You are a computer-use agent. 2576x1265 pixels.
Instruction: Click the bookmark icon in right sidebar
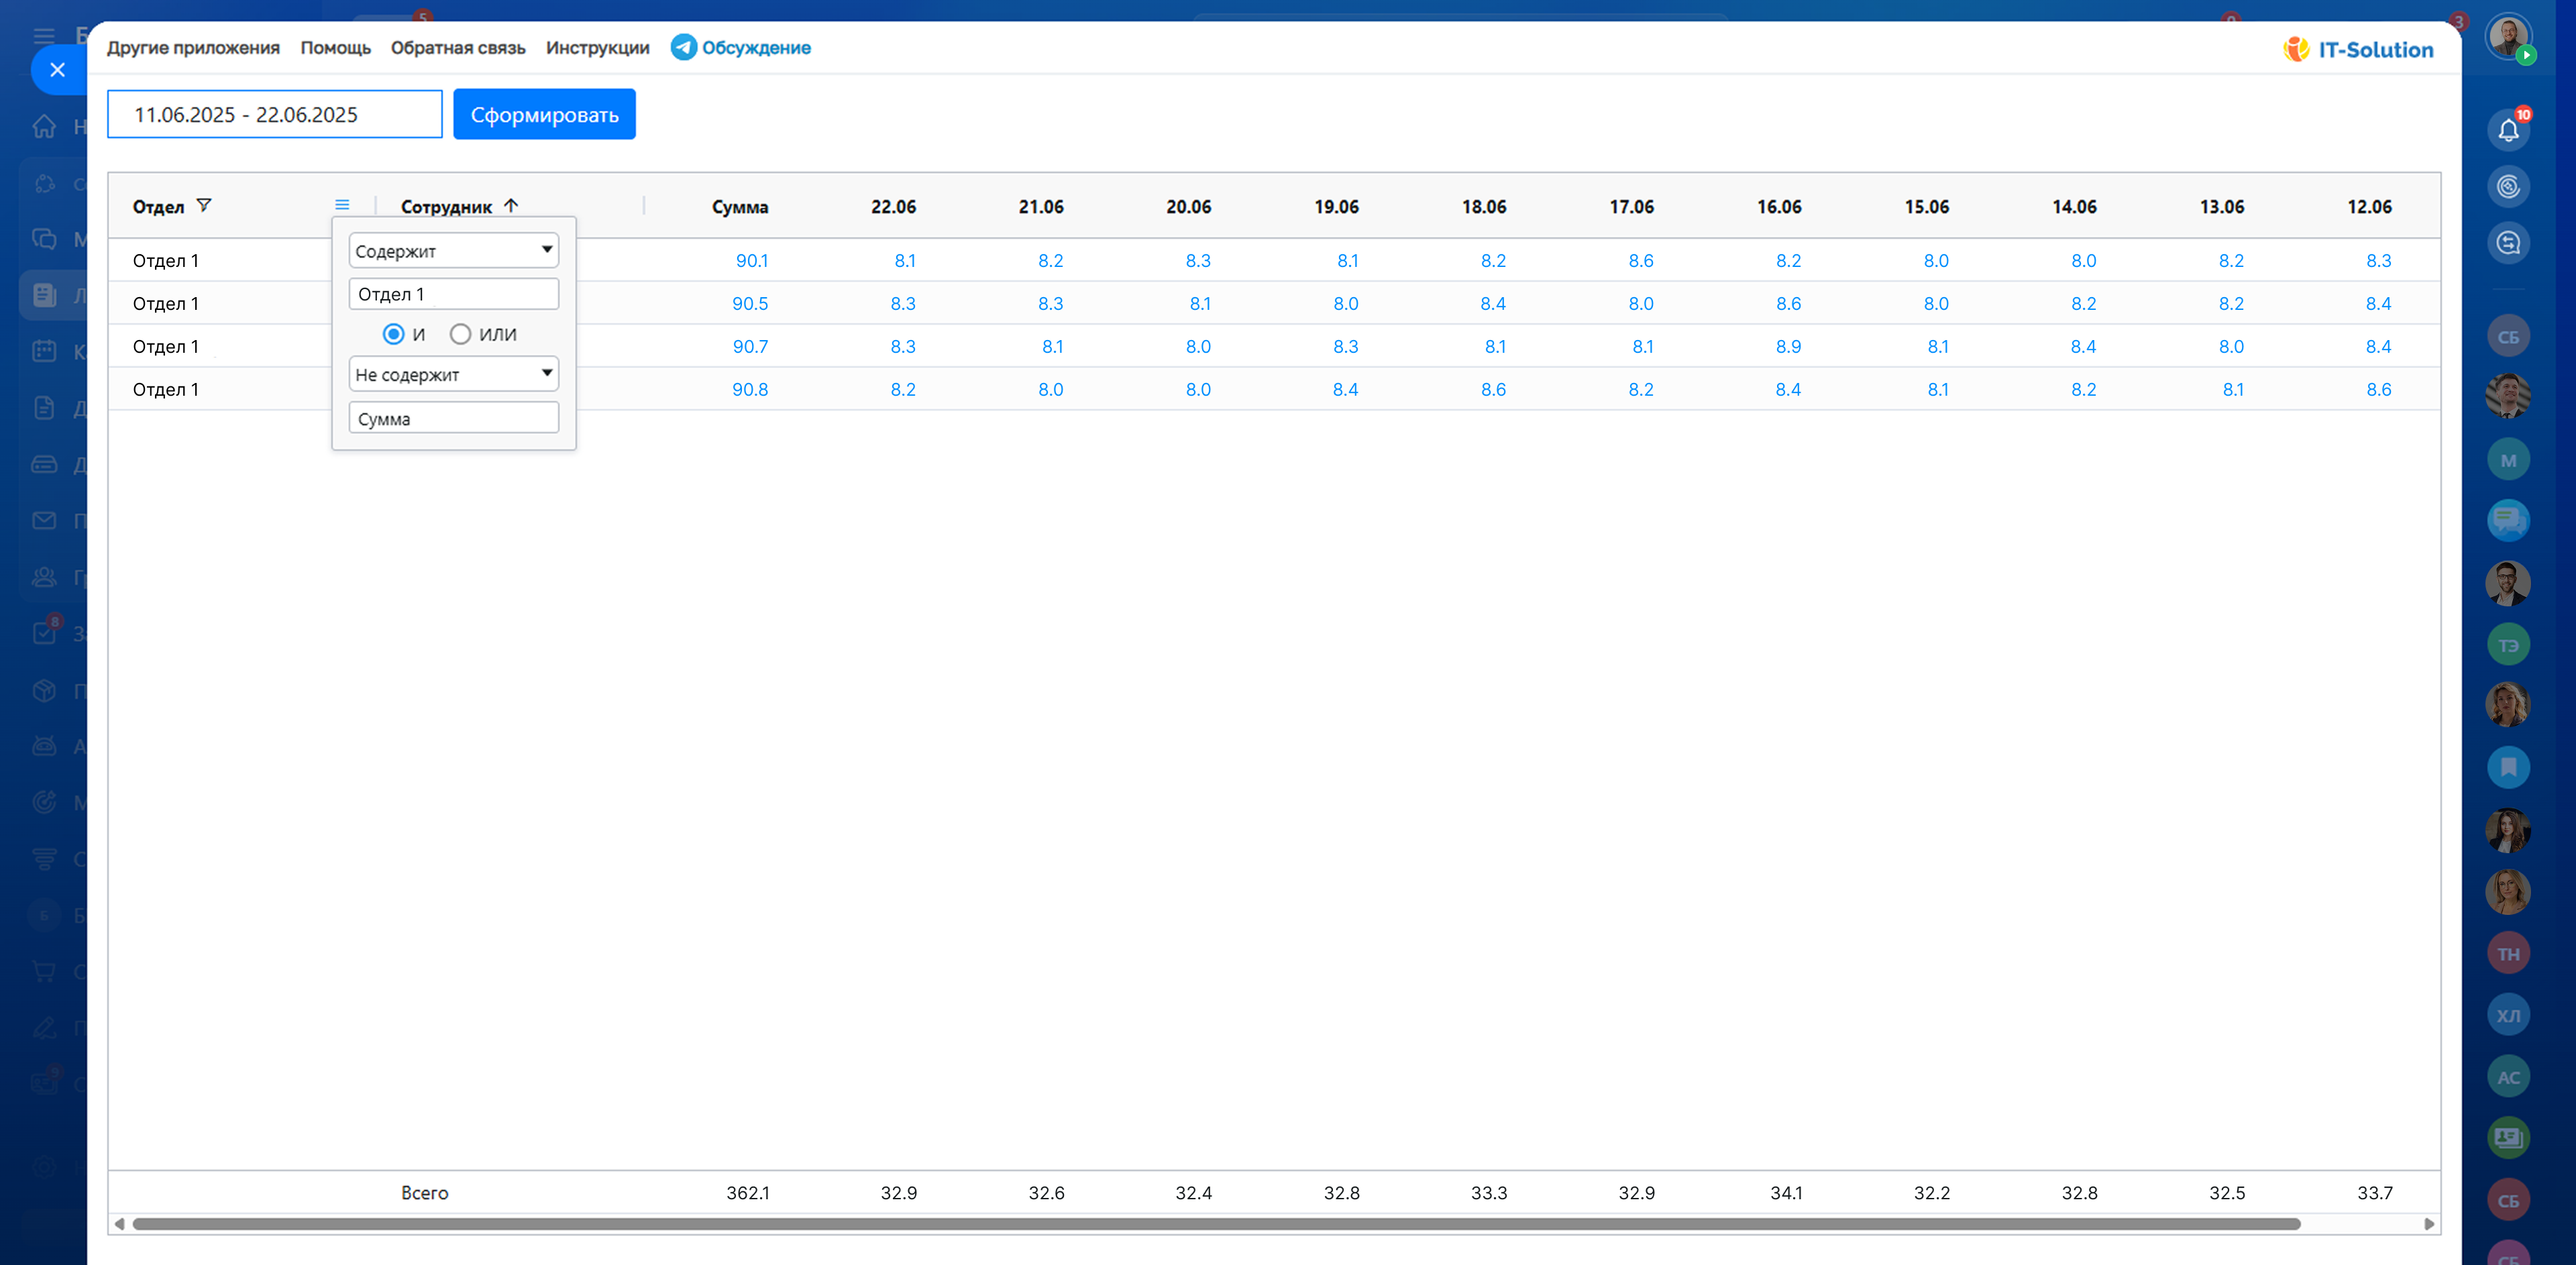[x=2507, y=767]
